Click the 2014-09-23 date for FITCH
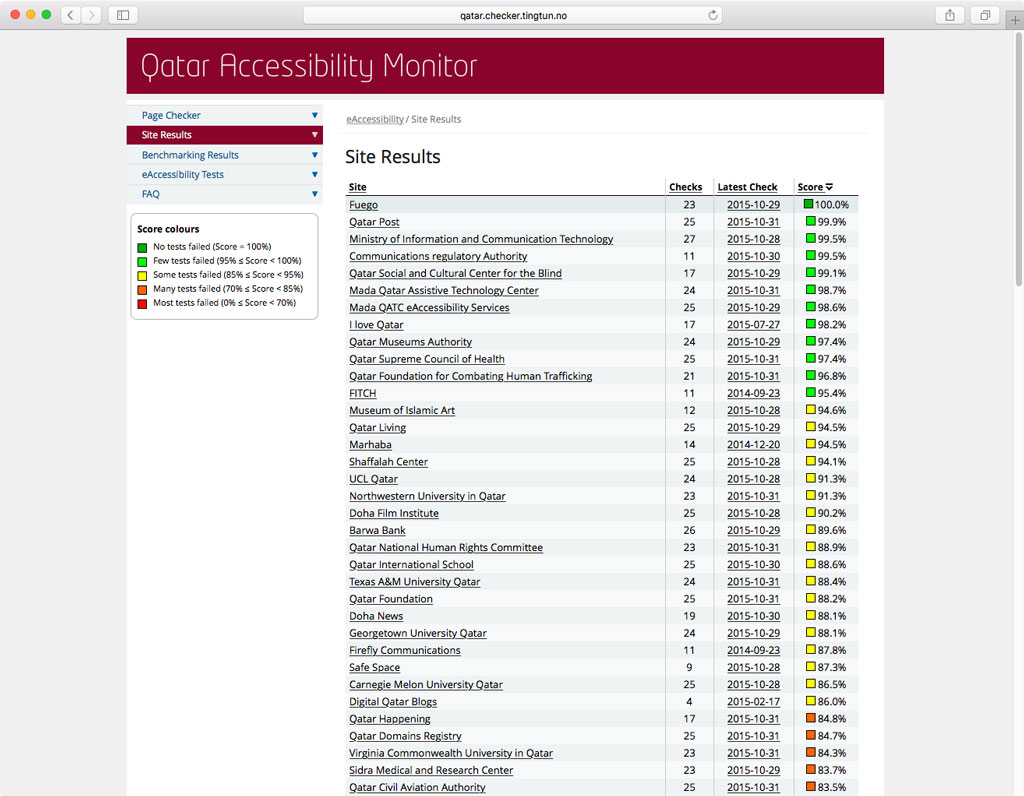This screenshot has width=1024, height=796. (754, 393)
